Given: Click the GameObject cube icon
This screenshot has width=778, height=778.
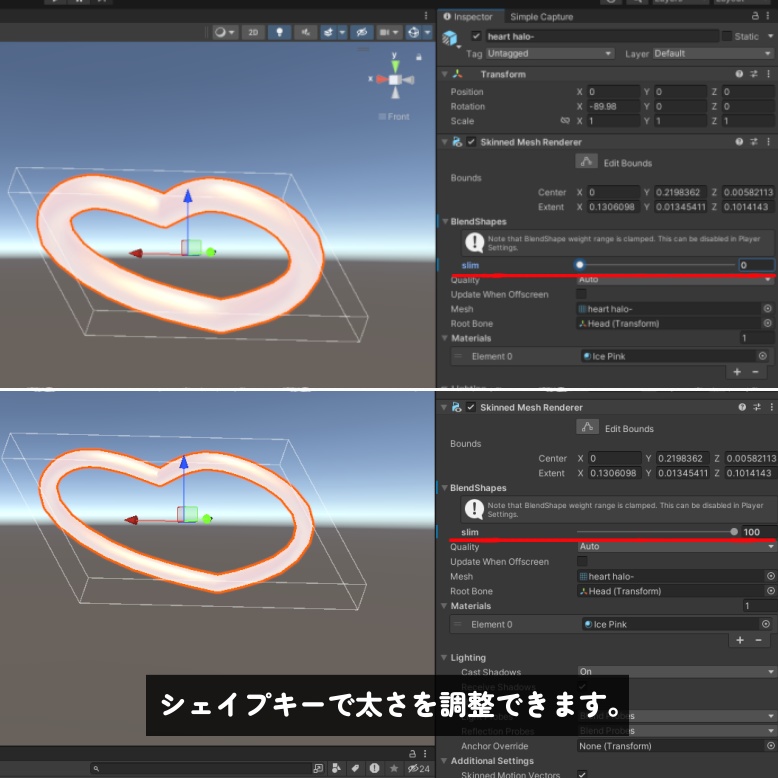Looking at the screenshot, I should pyautogui.click(x=450, y=38).
